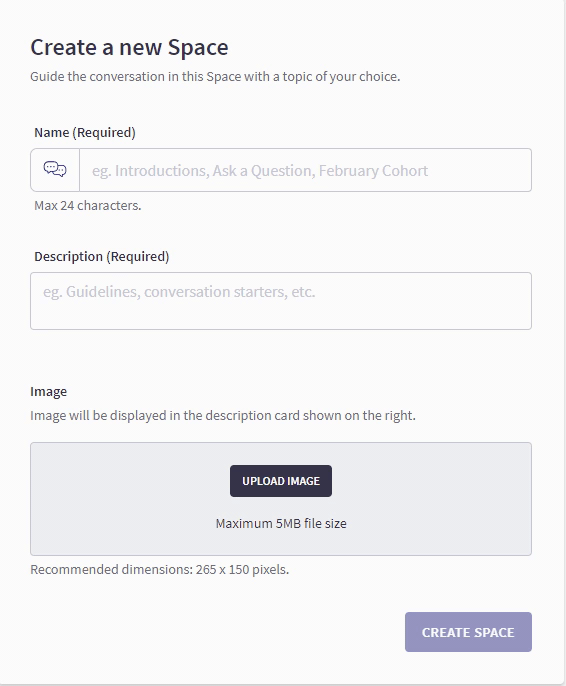Click the icon box beside the Name input

pyautogui.click(x=55, y=170)
